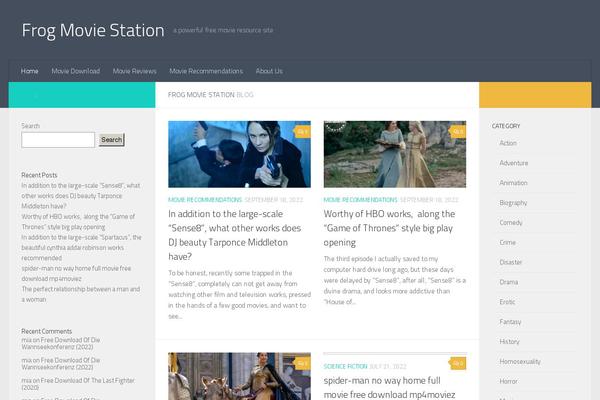This screenshot has height=400, width=600.
Task: Click the Frog Movie Station site title
Action: point(93,30)
